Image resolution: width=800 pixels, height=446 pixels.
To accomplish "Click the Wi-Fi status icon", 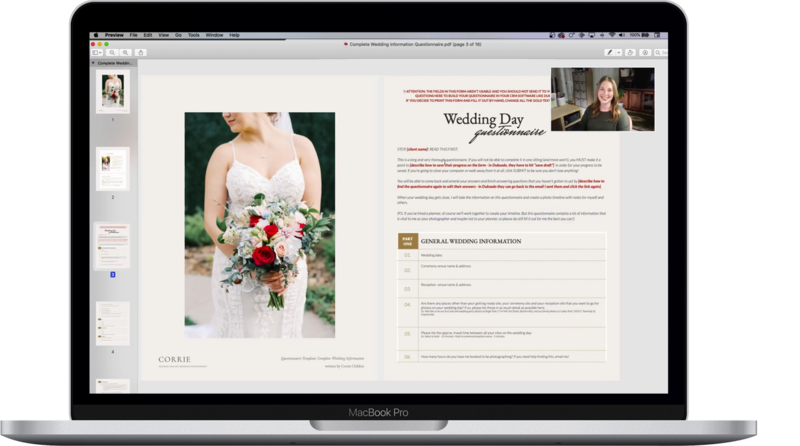I will pyautogui.click(x=613, y=35).
